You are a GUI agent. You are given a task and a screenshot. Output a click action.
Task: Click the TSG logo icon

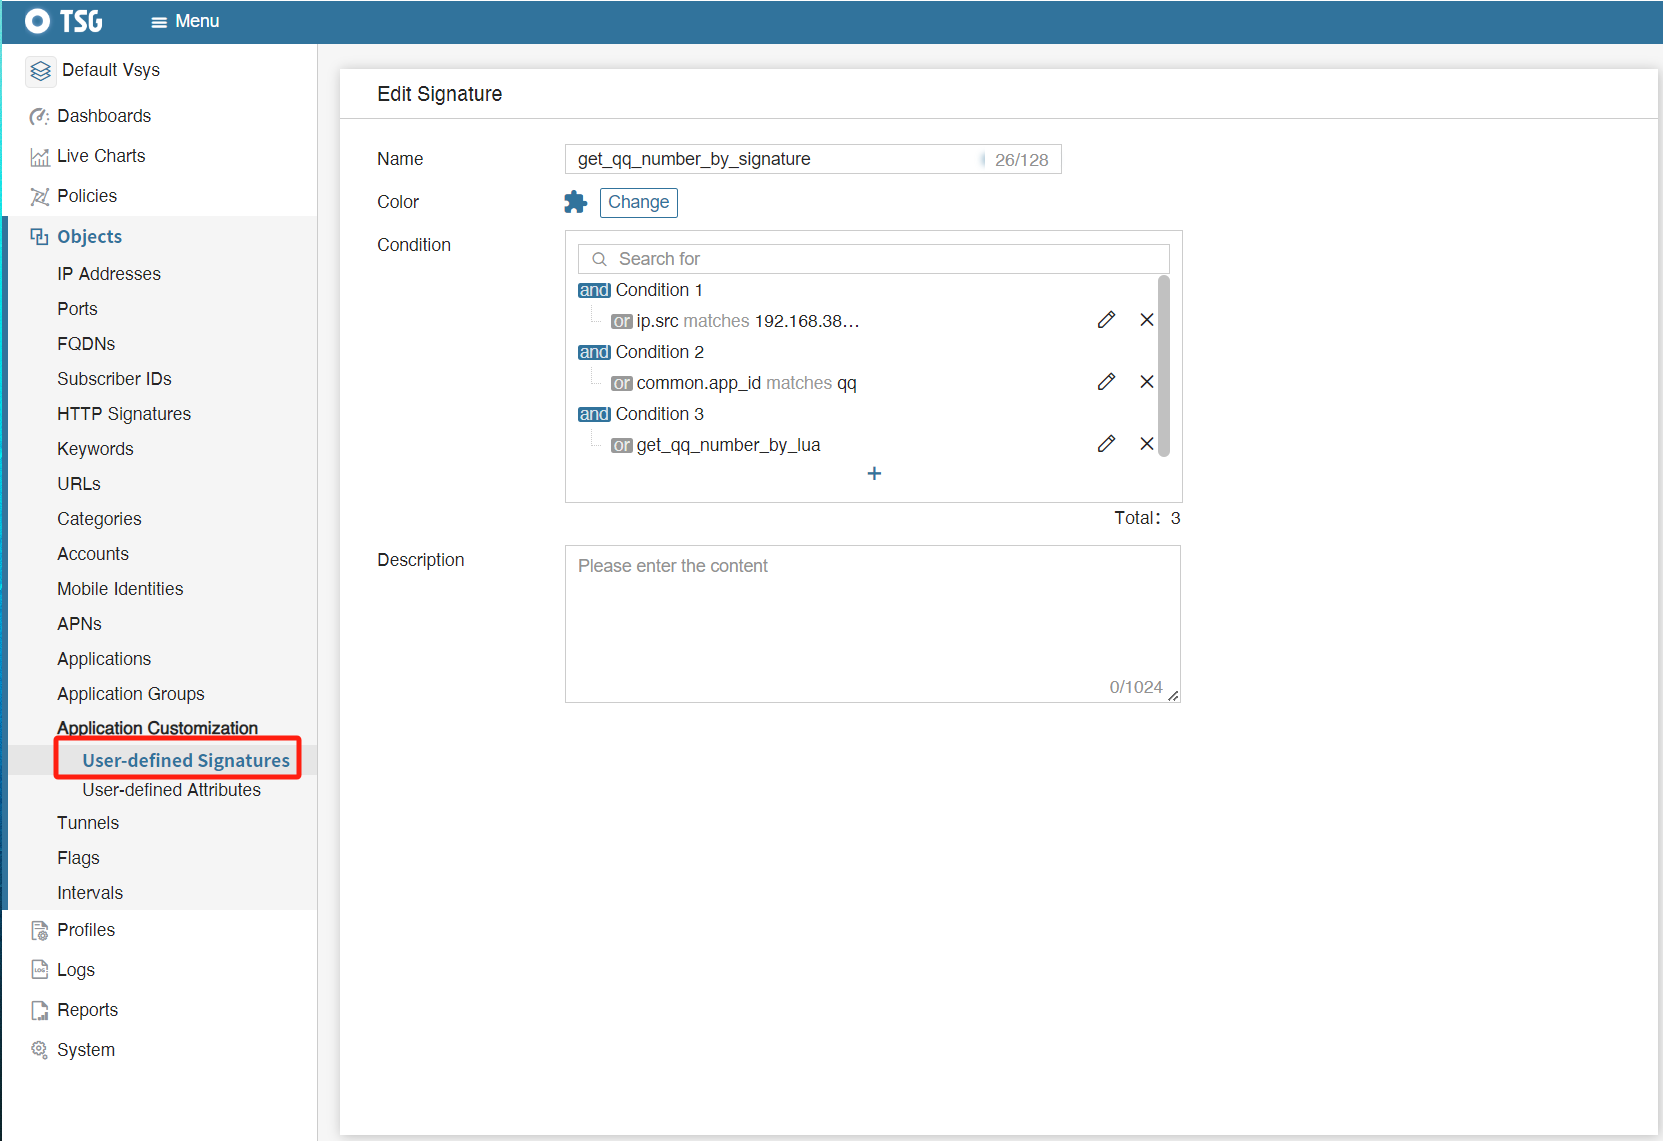(x=38, y=21)
